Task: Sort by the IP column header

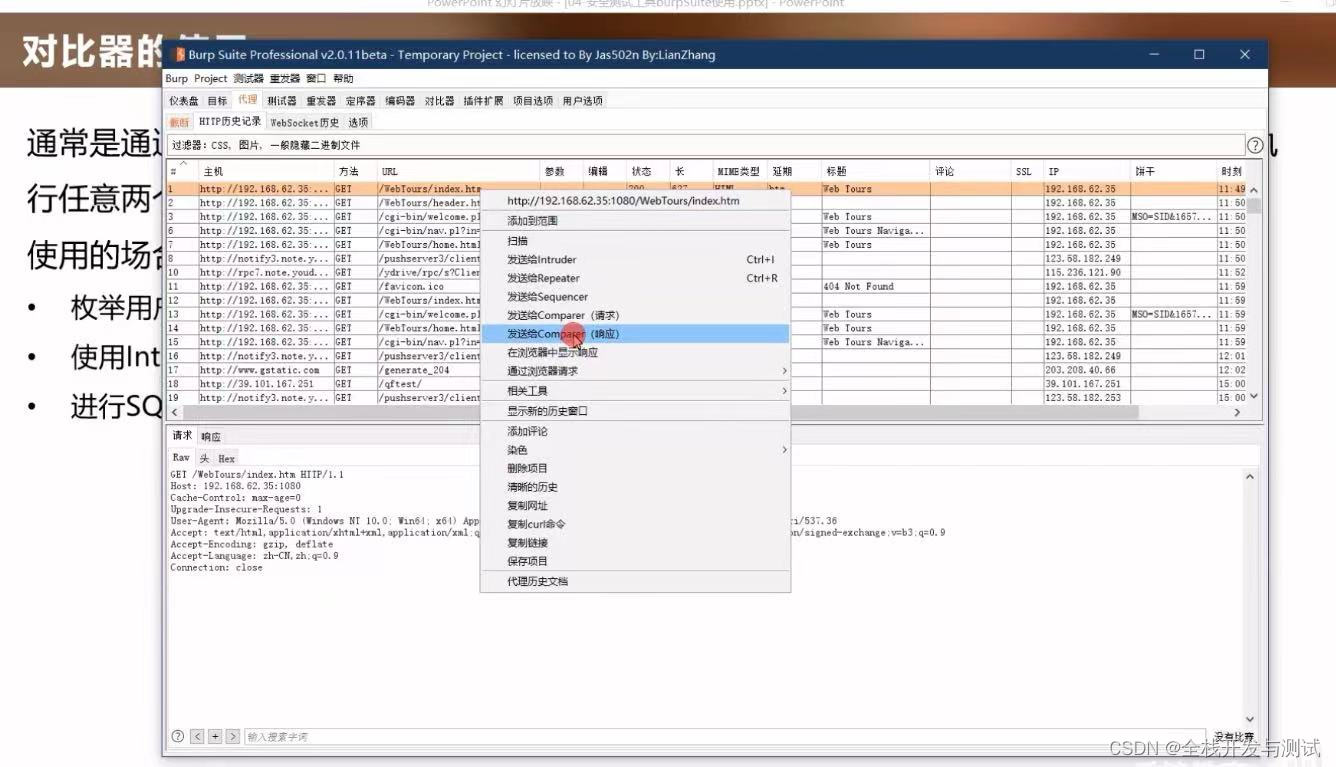Action: coord(1086,171)
